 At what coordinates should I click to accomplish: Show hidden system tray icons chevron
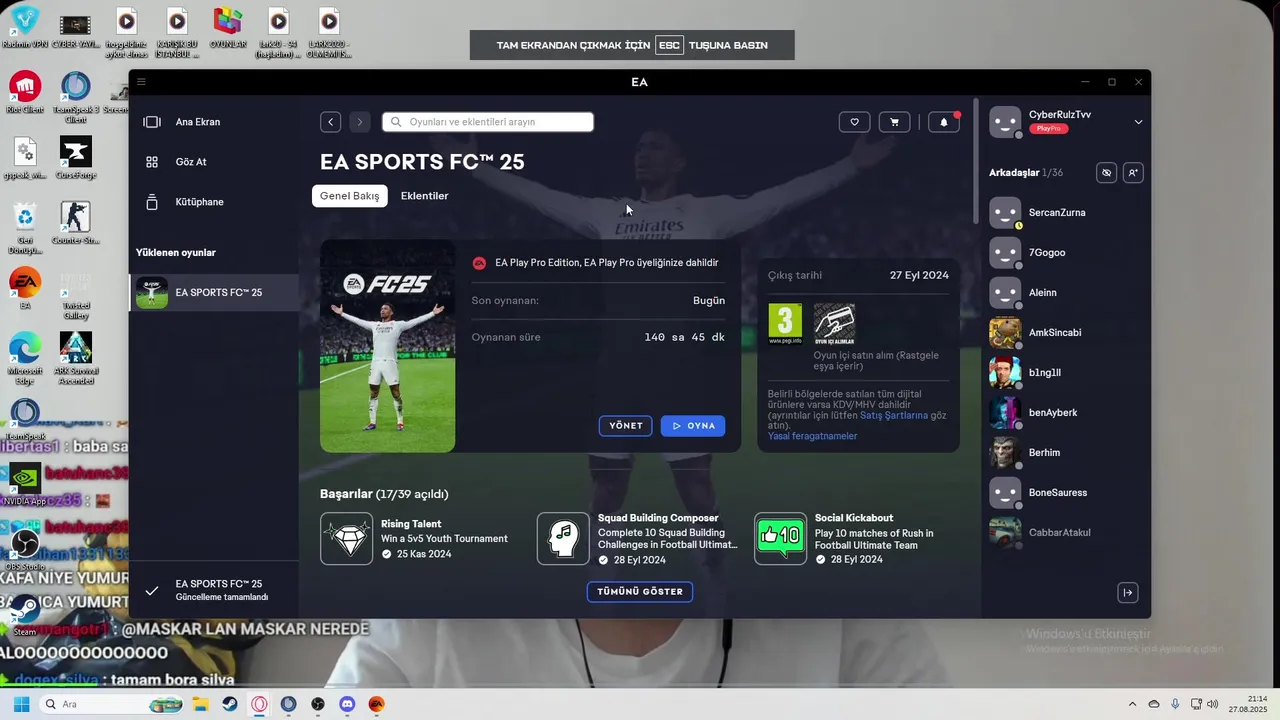point(1132,704)
